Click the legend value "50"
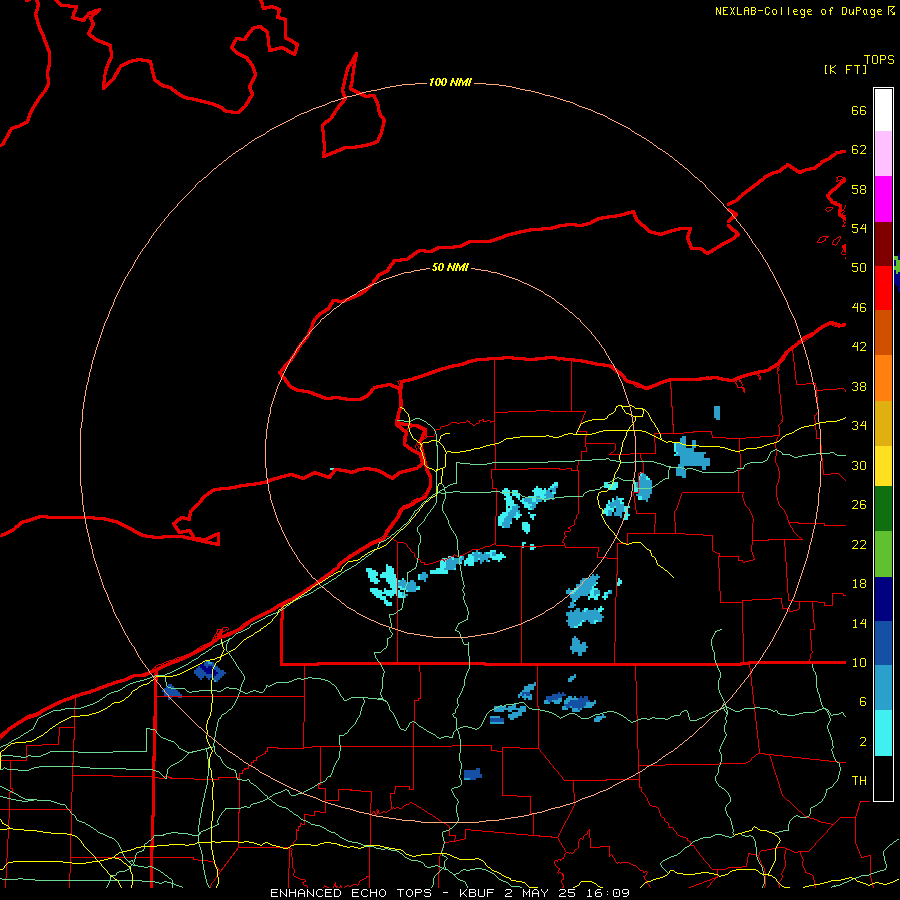 [859, 268]
